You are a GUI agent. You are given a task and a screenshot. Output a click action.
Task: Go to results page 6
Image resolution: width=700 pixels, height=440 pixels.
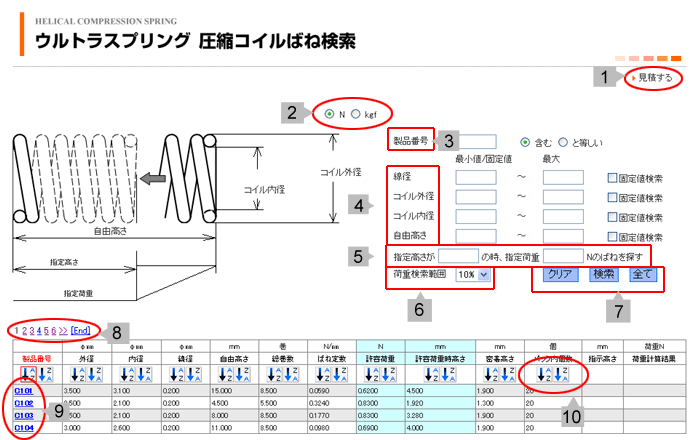[x=54, y=331]
